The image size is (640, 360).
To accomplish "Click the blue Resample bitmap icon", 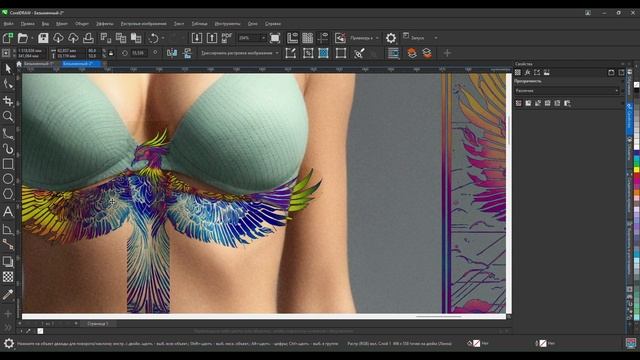I will tap(323, 53).
